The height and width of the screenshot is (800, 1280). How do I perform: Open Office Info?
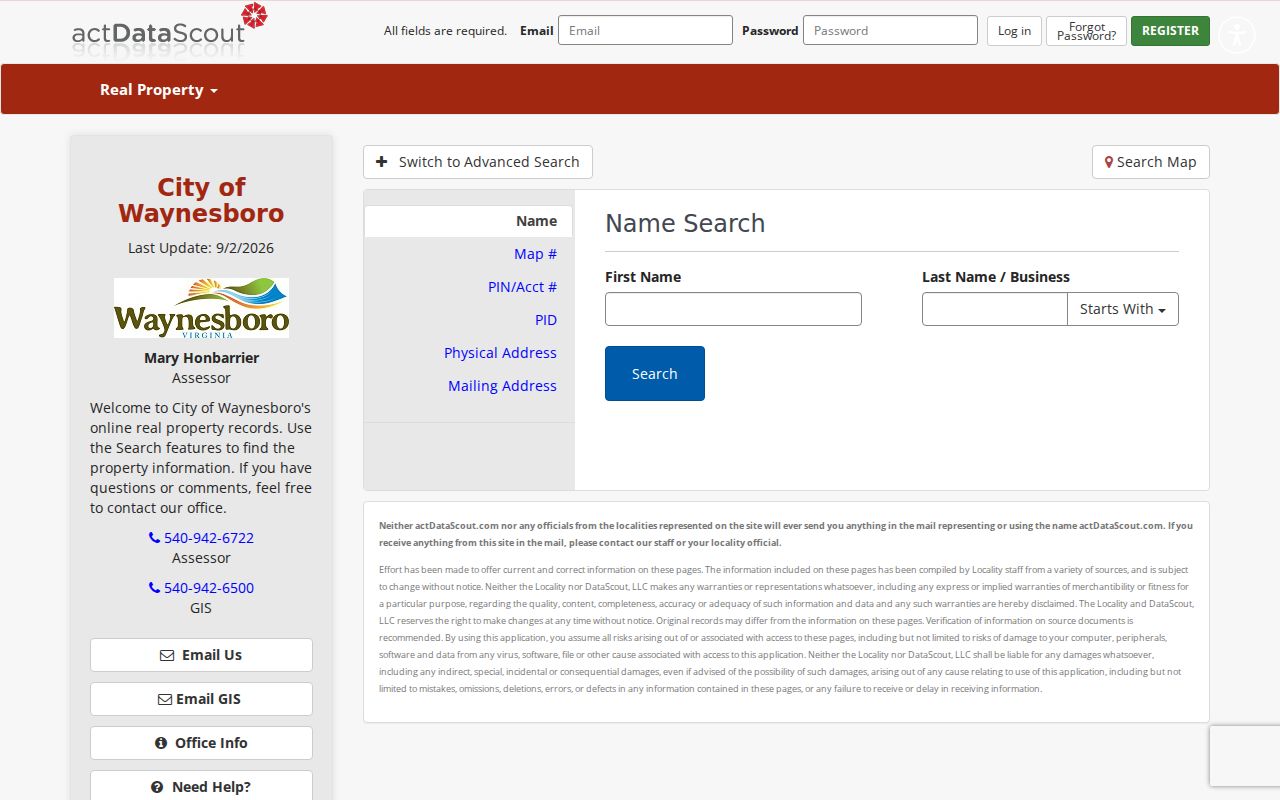tap(201, 743)
